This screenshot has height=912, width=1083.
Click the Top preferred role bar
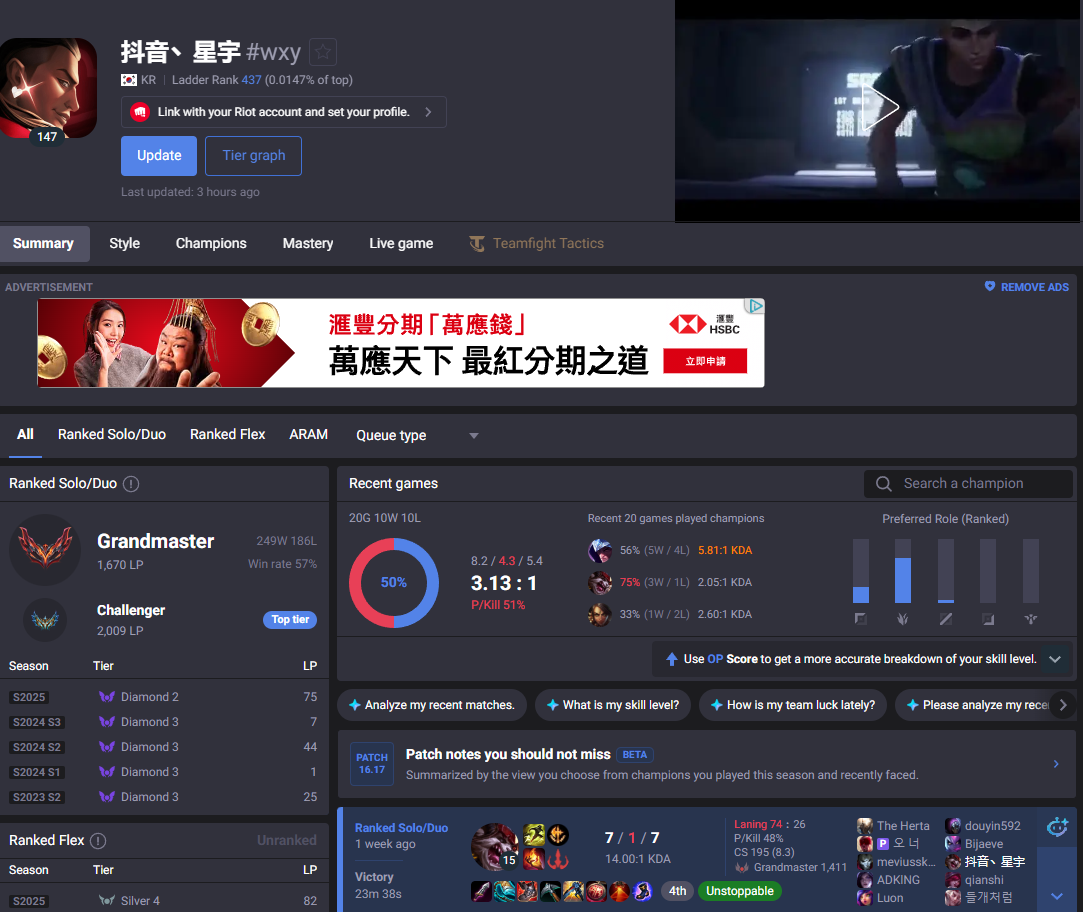click(x=861, y=571)
